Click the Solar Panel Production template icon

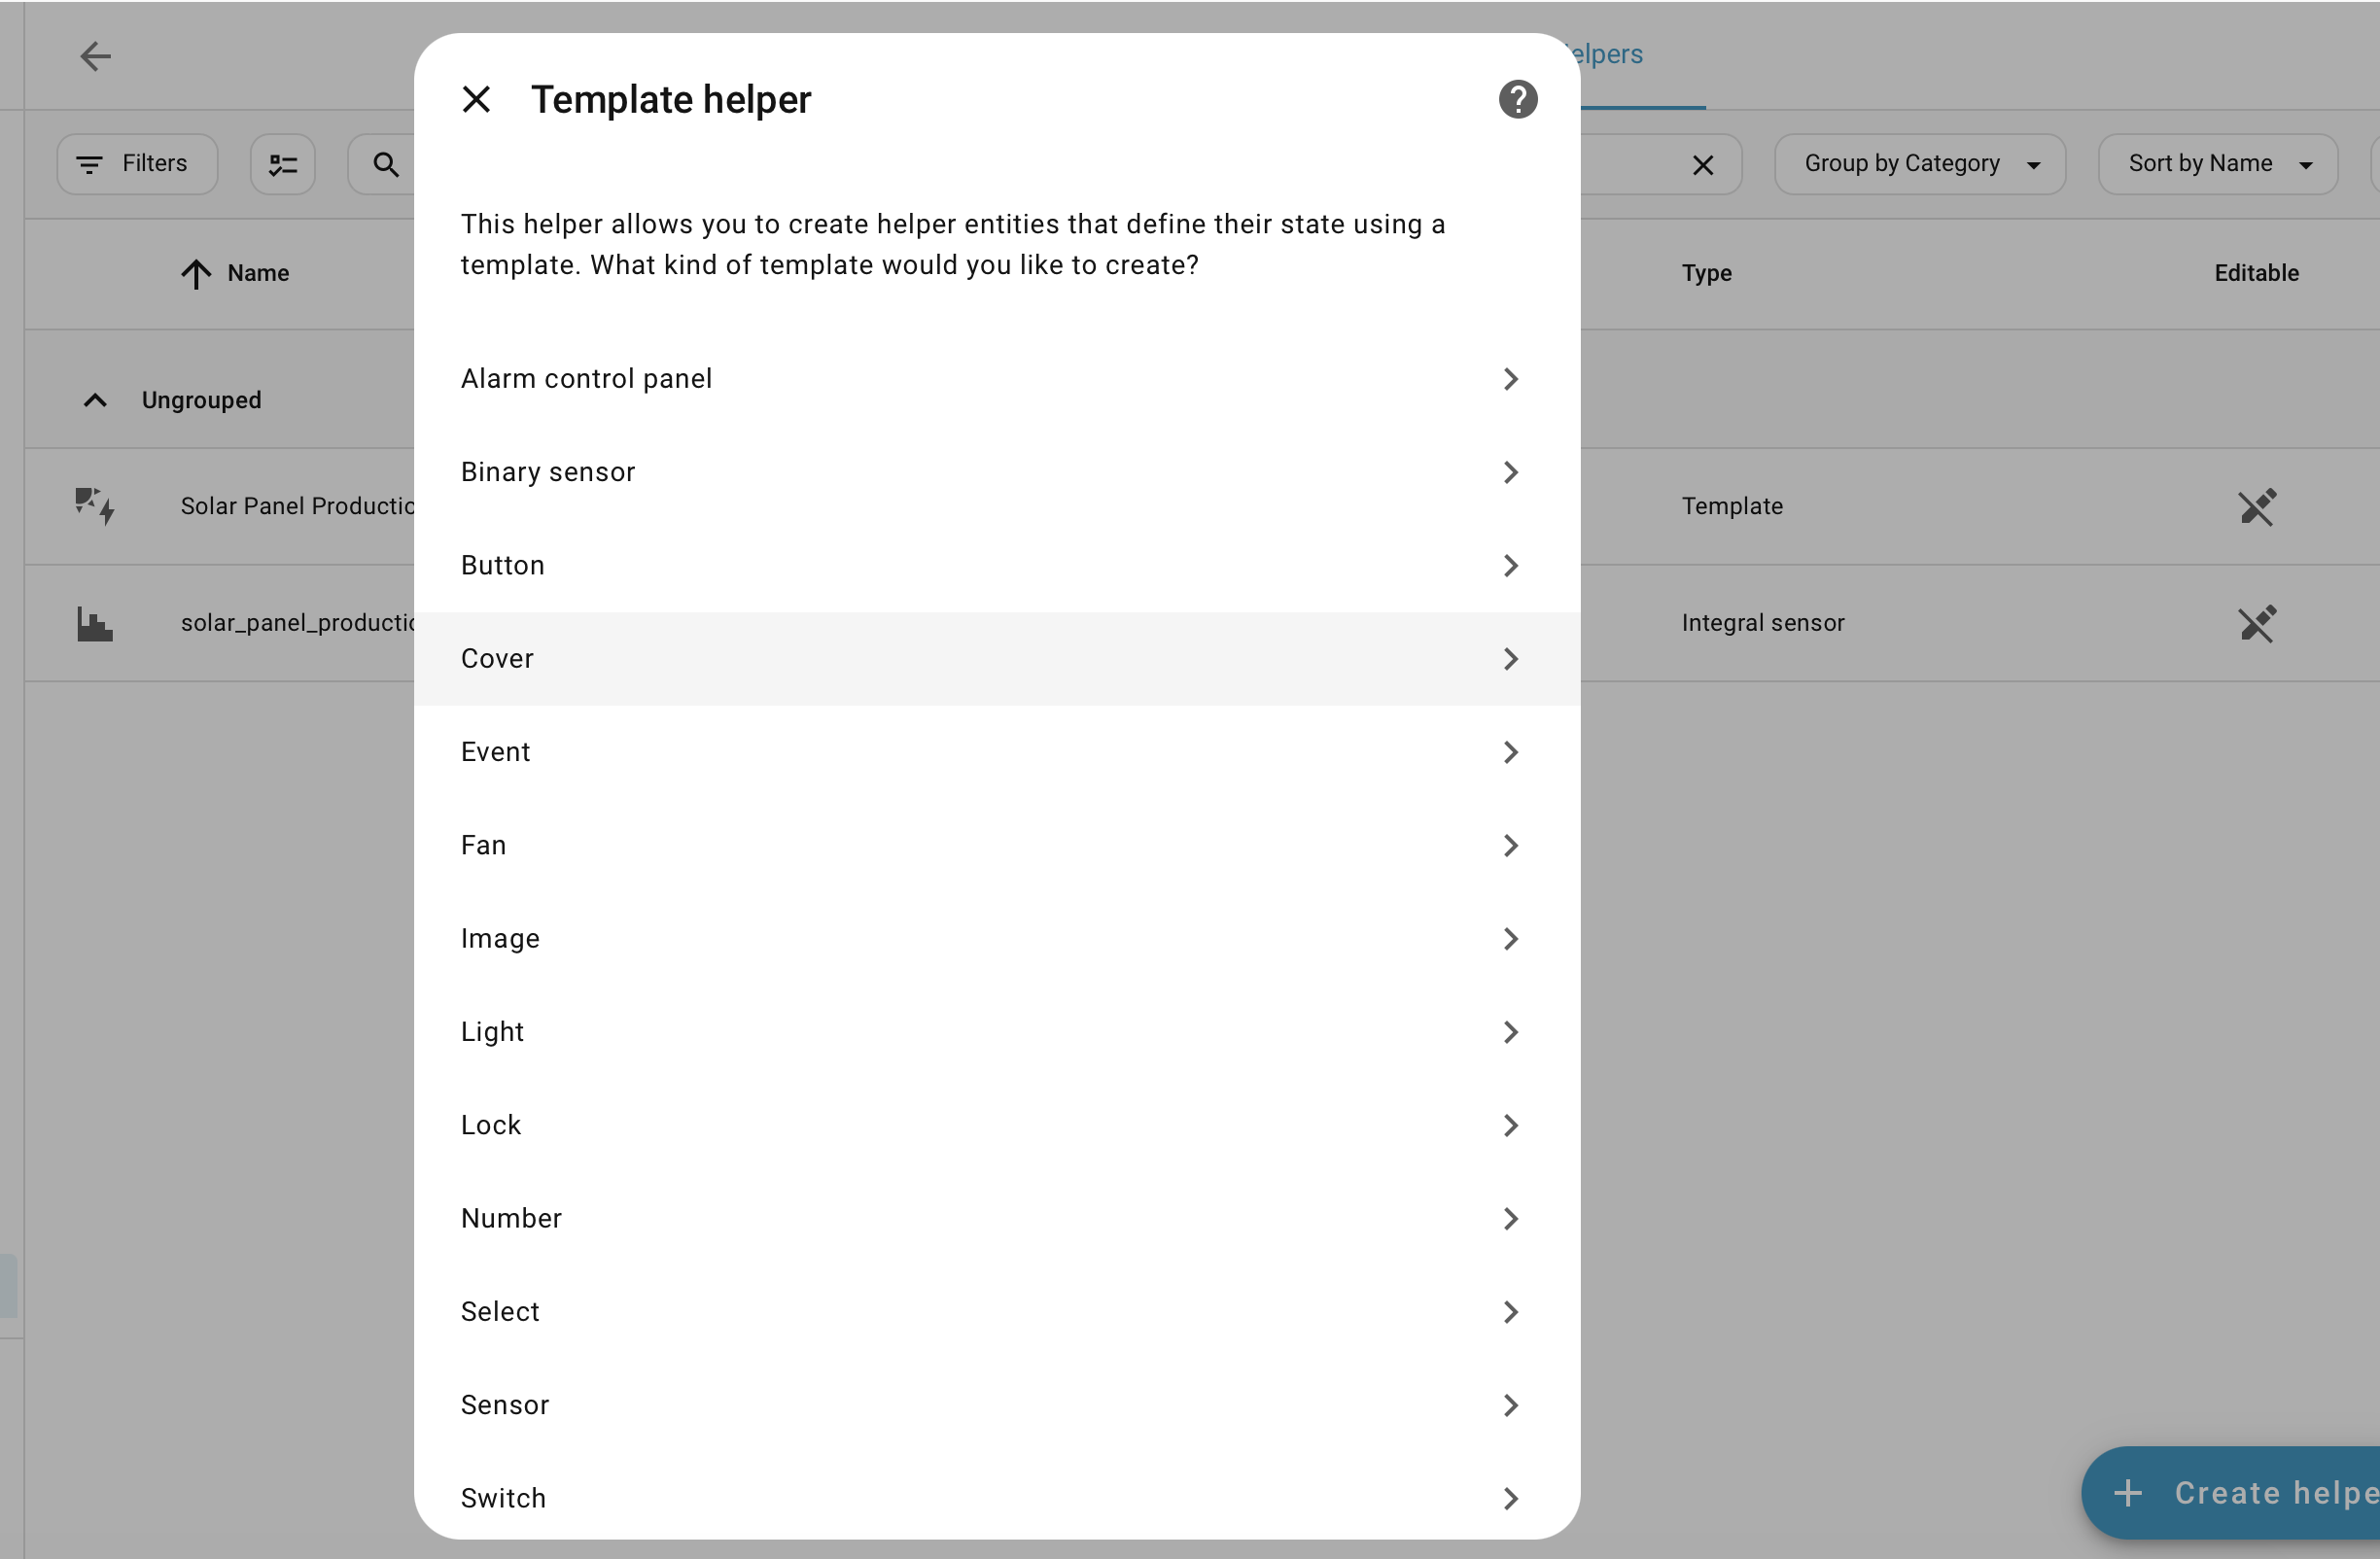tap(95, 506)
